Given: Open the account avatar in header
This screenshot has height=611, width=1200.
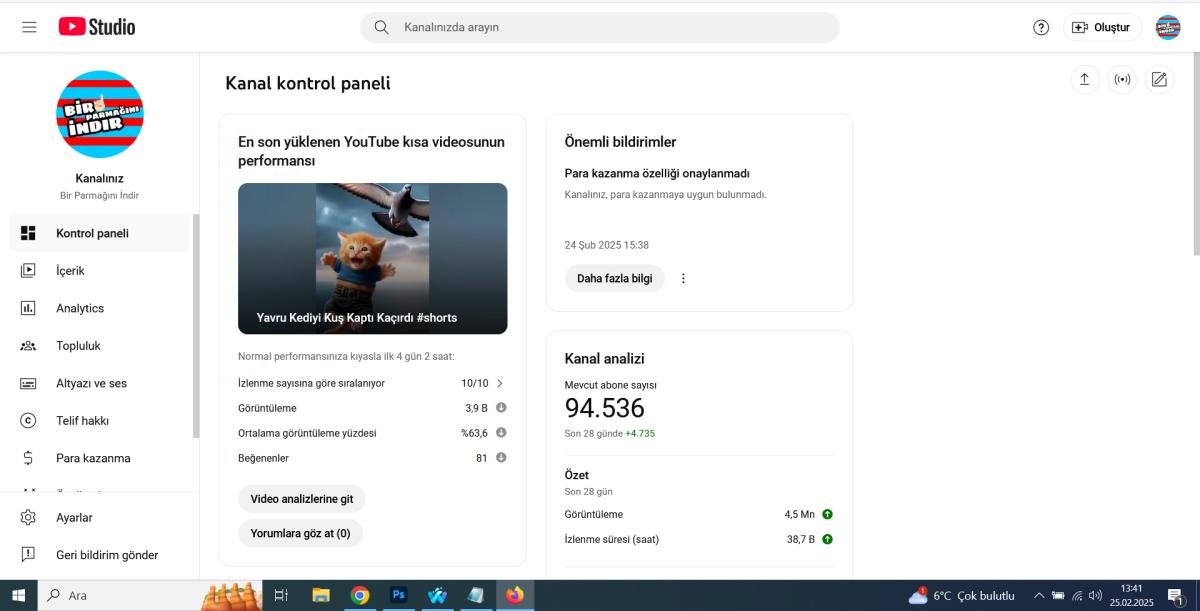Looking at the screenshot, I should (x=1168, y=27).
